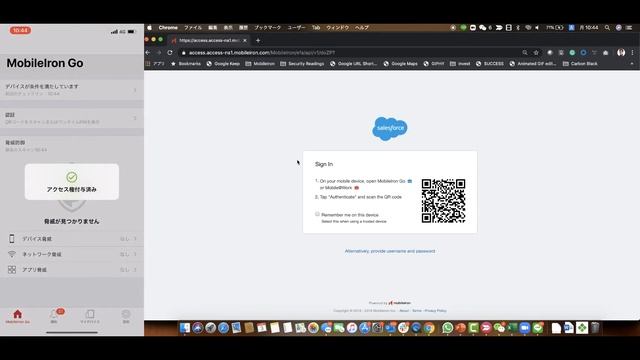Open Siri from the Dock
This screenshot has width=640, height=360.
pyautogui.click(x=198, y=328)
